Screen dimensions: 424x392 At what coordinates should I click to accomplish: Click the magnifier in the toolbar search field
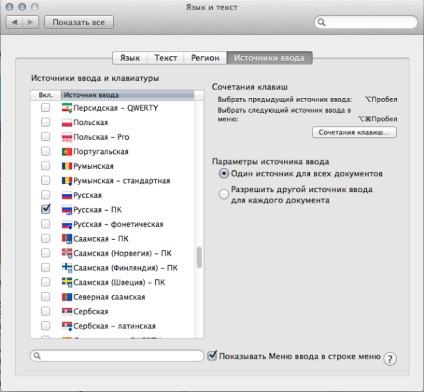click(321, 22)
